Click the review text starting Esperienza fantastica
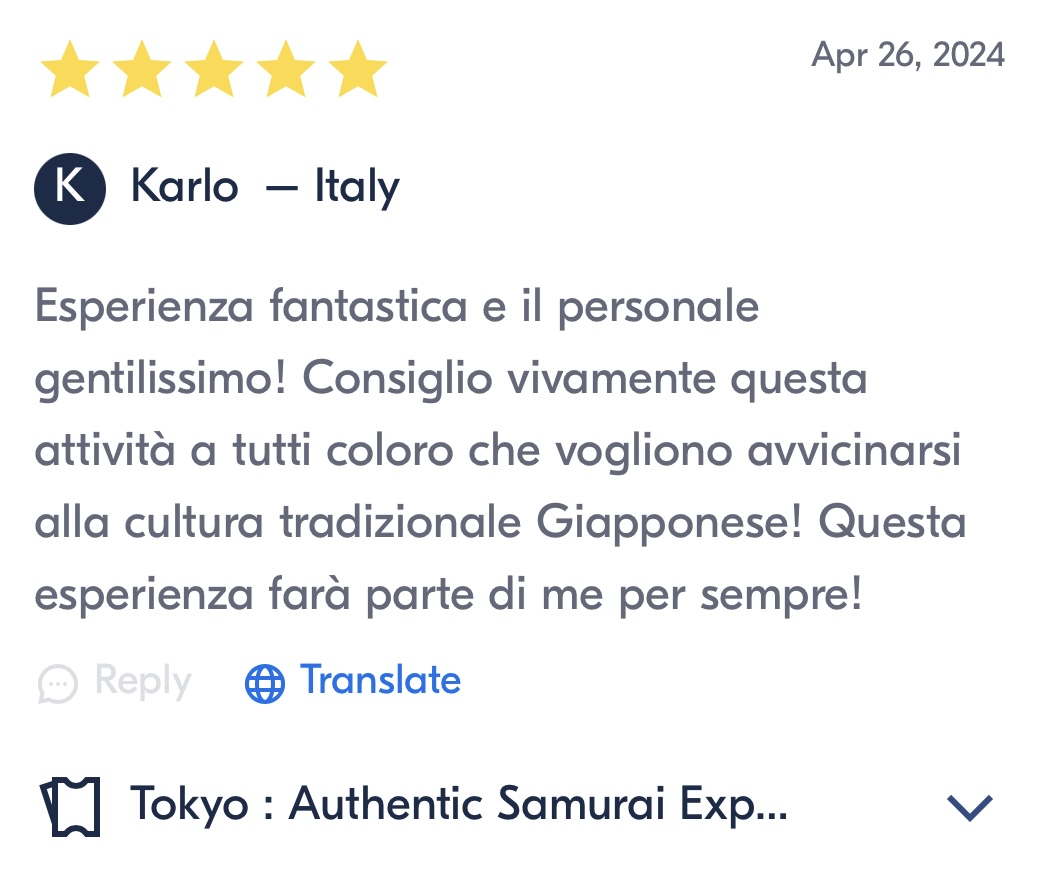The height and width of the screenshot is (869, 1044). [500, 450]
